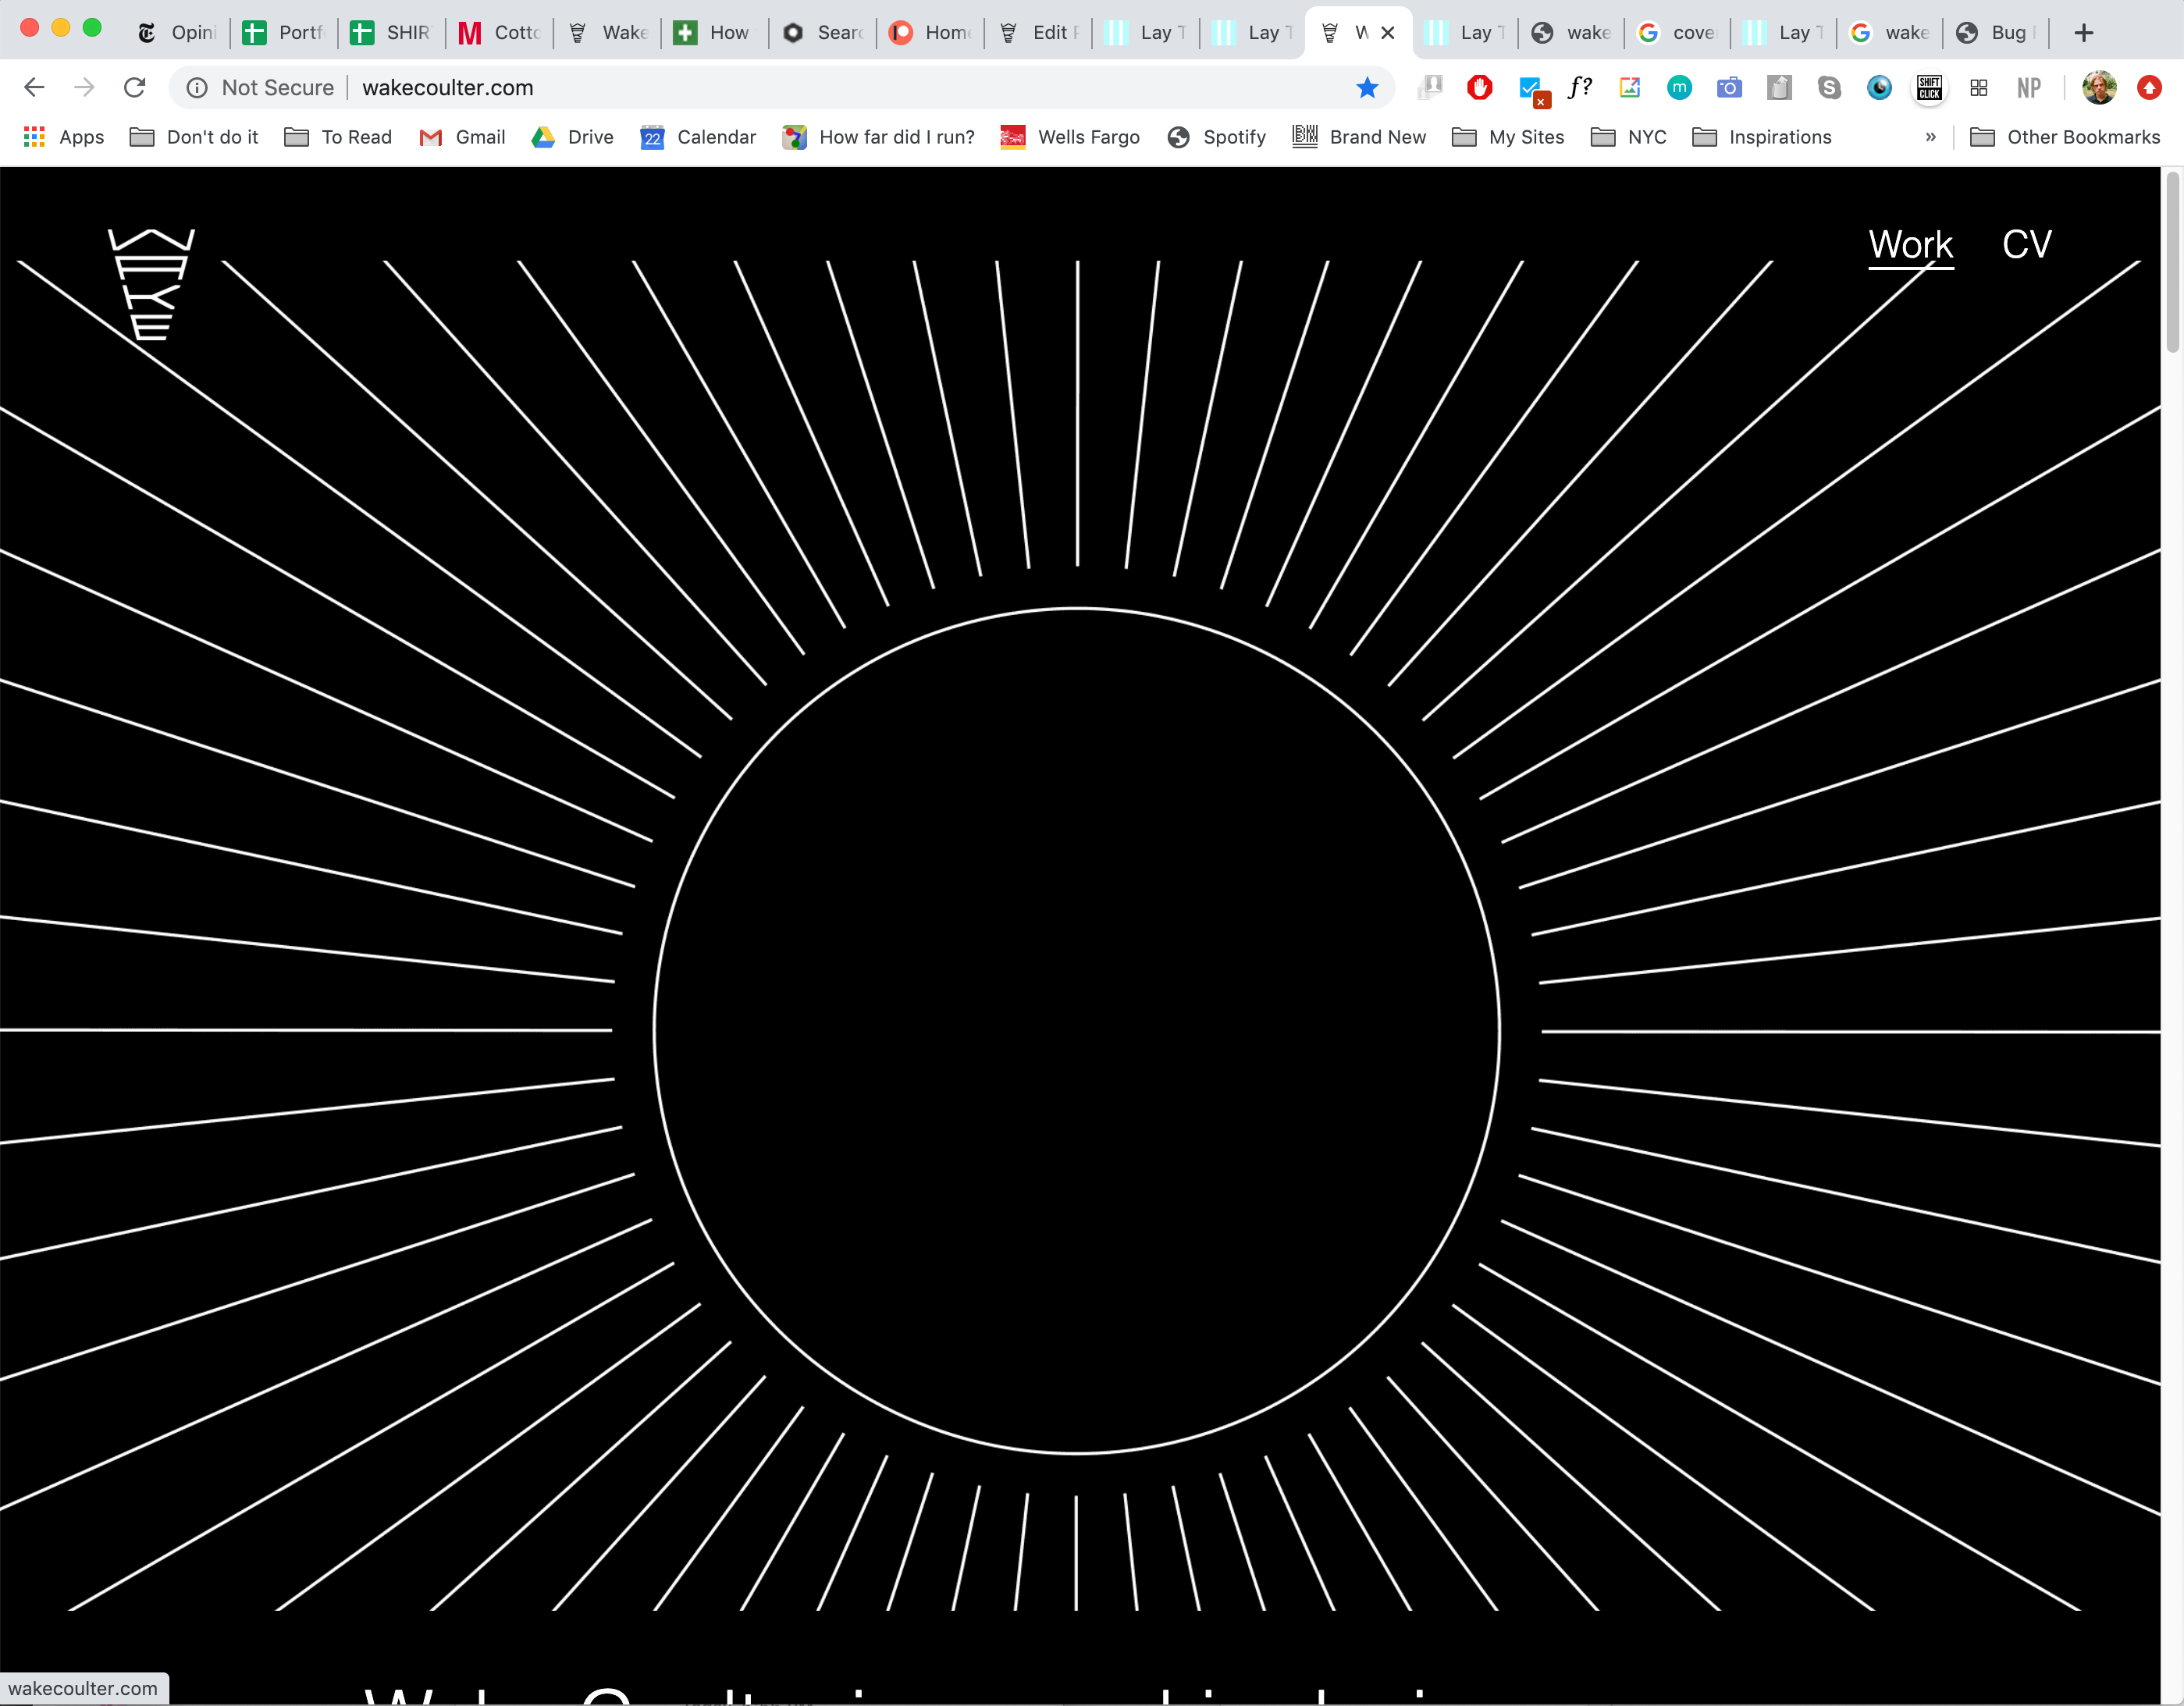The image size is (2184, 1706).
Task: Toggle the bookmark star for this page
Action: [x=1367, y=88]
